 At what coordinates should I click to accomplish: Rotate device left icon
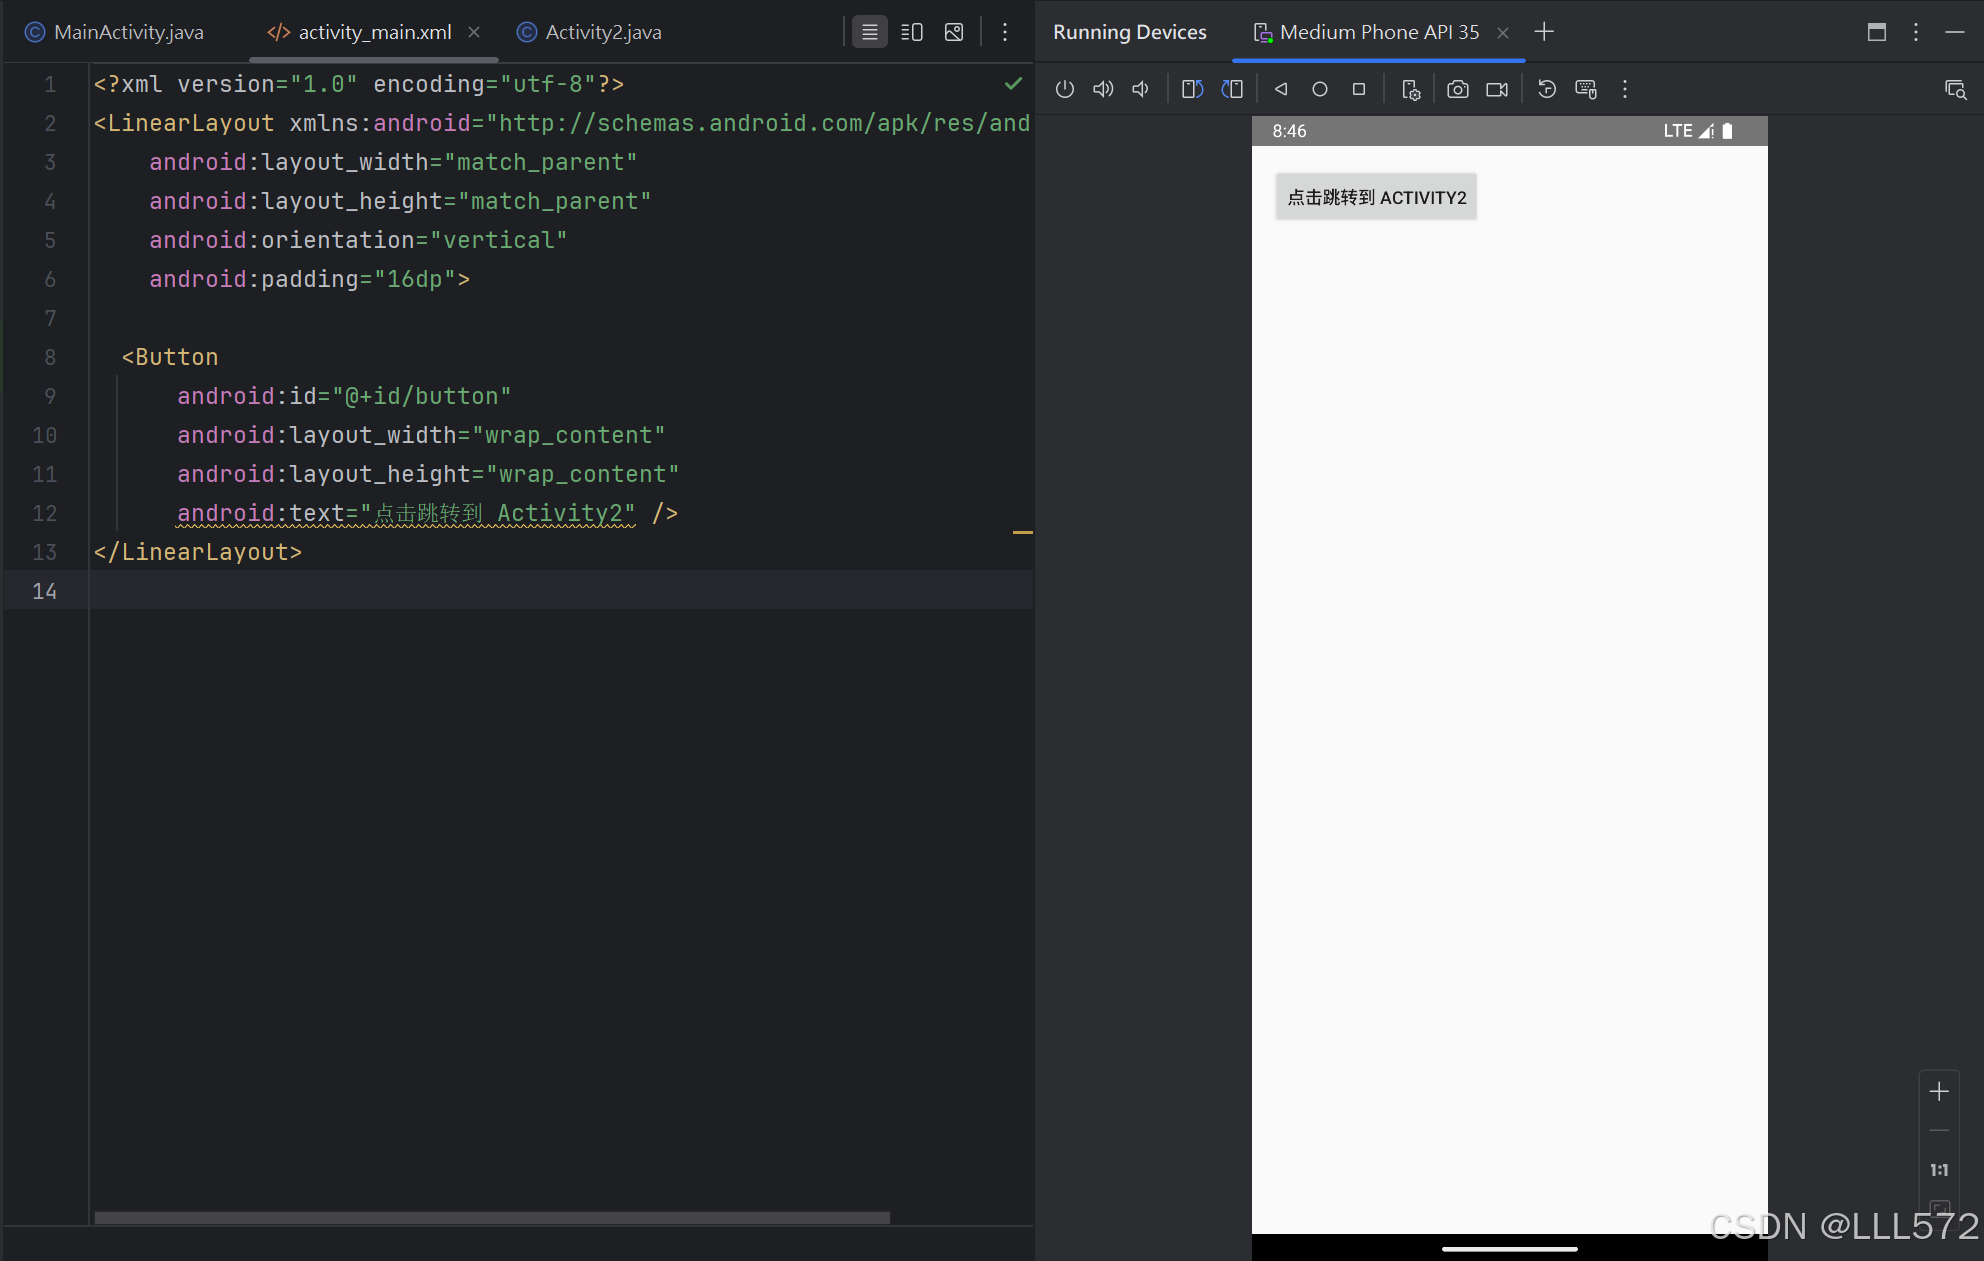click(1192, 90)
